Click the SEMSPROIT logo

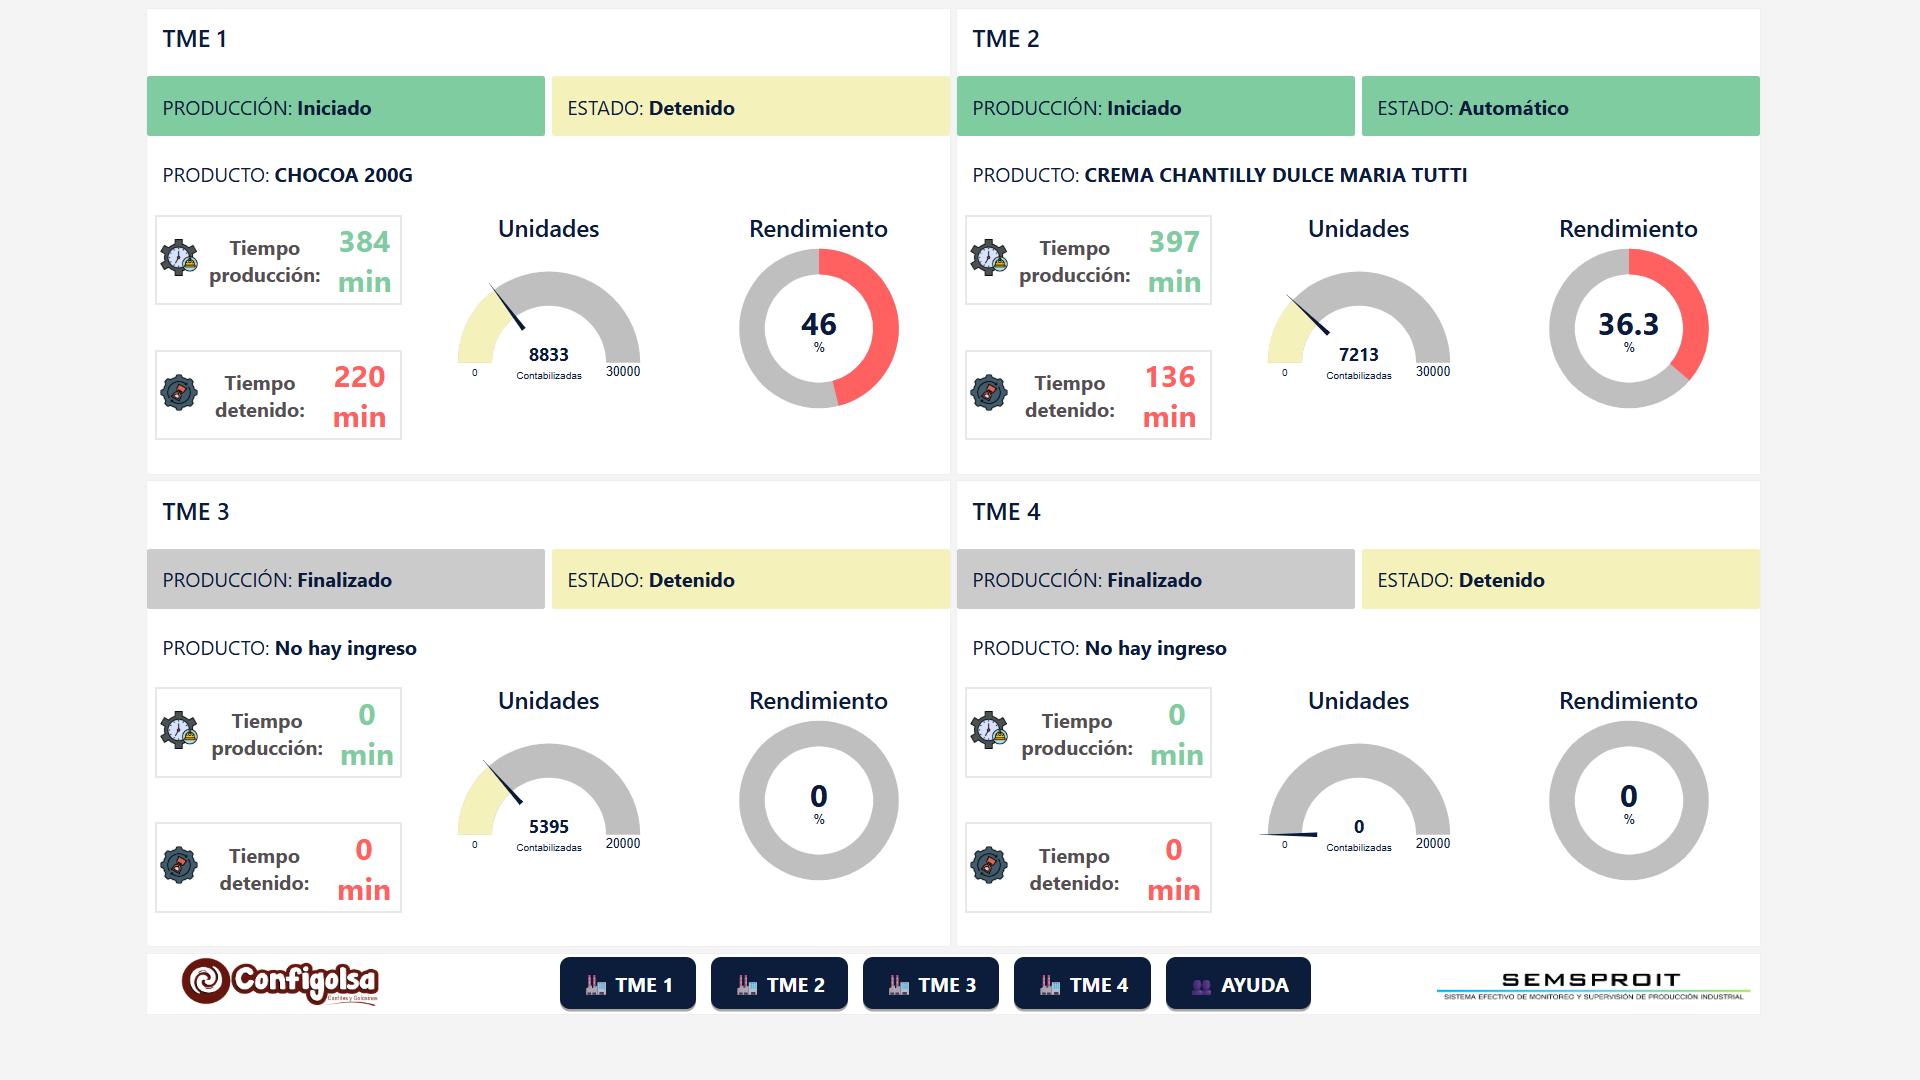[x=1592, y=985]
